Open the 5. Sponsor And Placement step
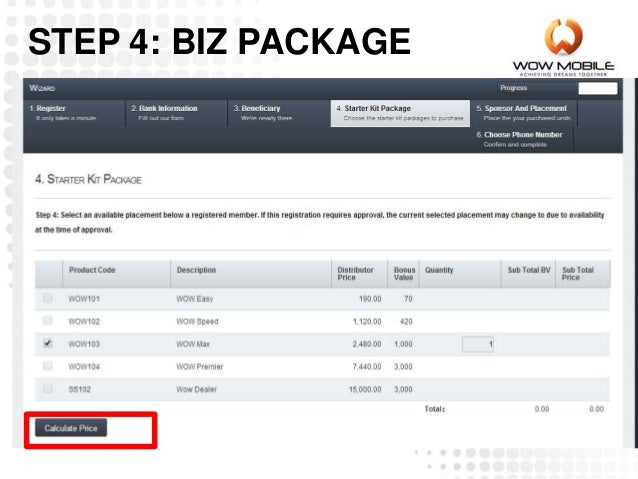The height and width of the screenshot is (479, 638). click(x=524, y=113)
